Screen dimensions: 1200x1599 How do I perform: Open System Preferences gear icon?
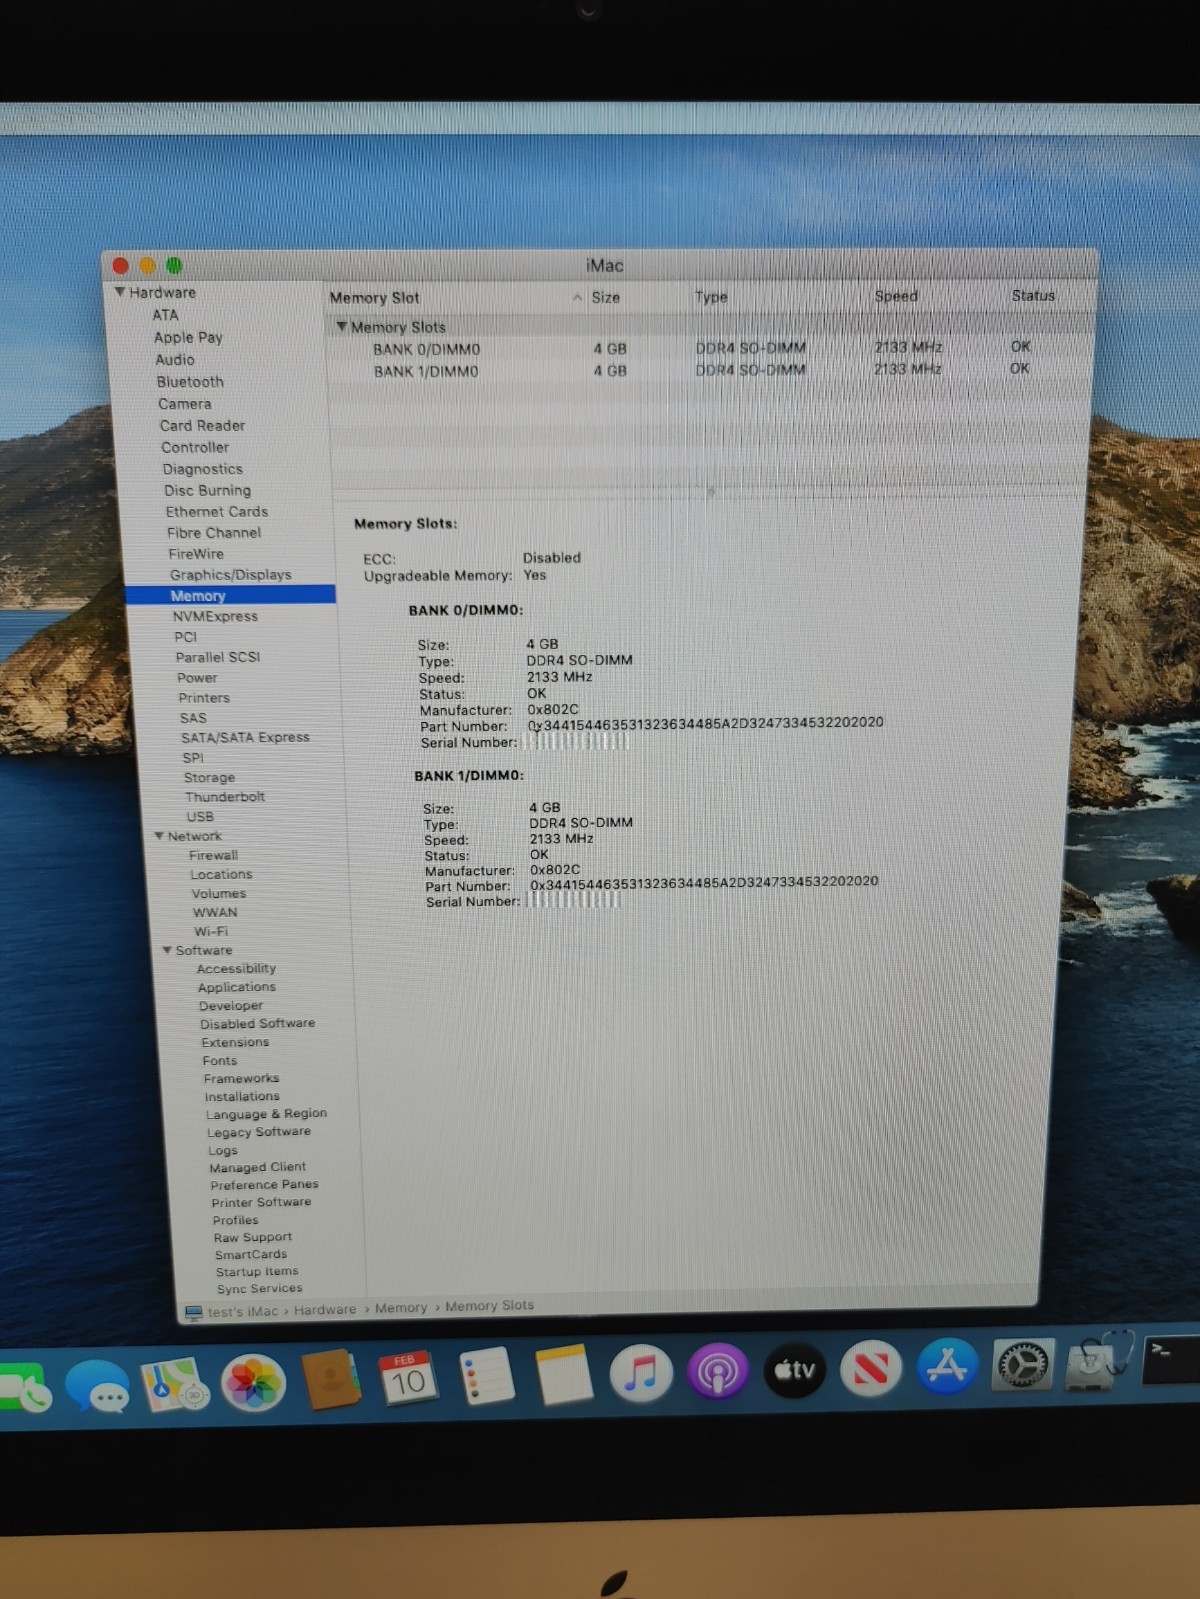[x=1023, y=1364]
